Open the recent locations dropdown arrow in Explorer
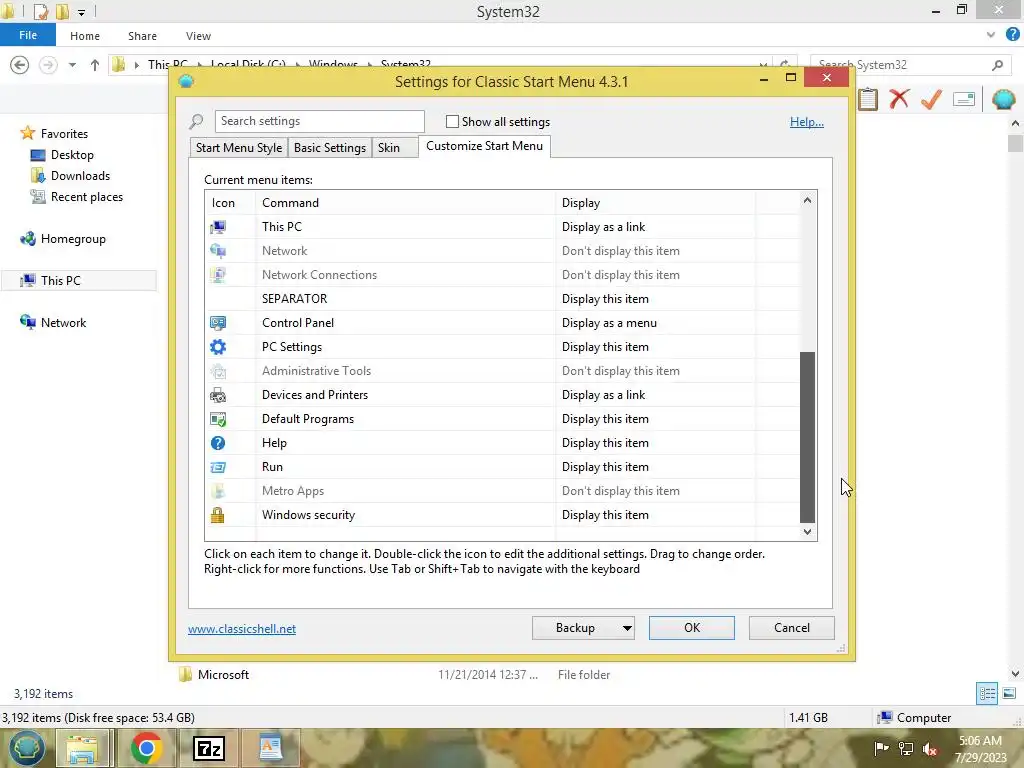This screenshot has width=1024, height=768. click(x=72, y=65)
